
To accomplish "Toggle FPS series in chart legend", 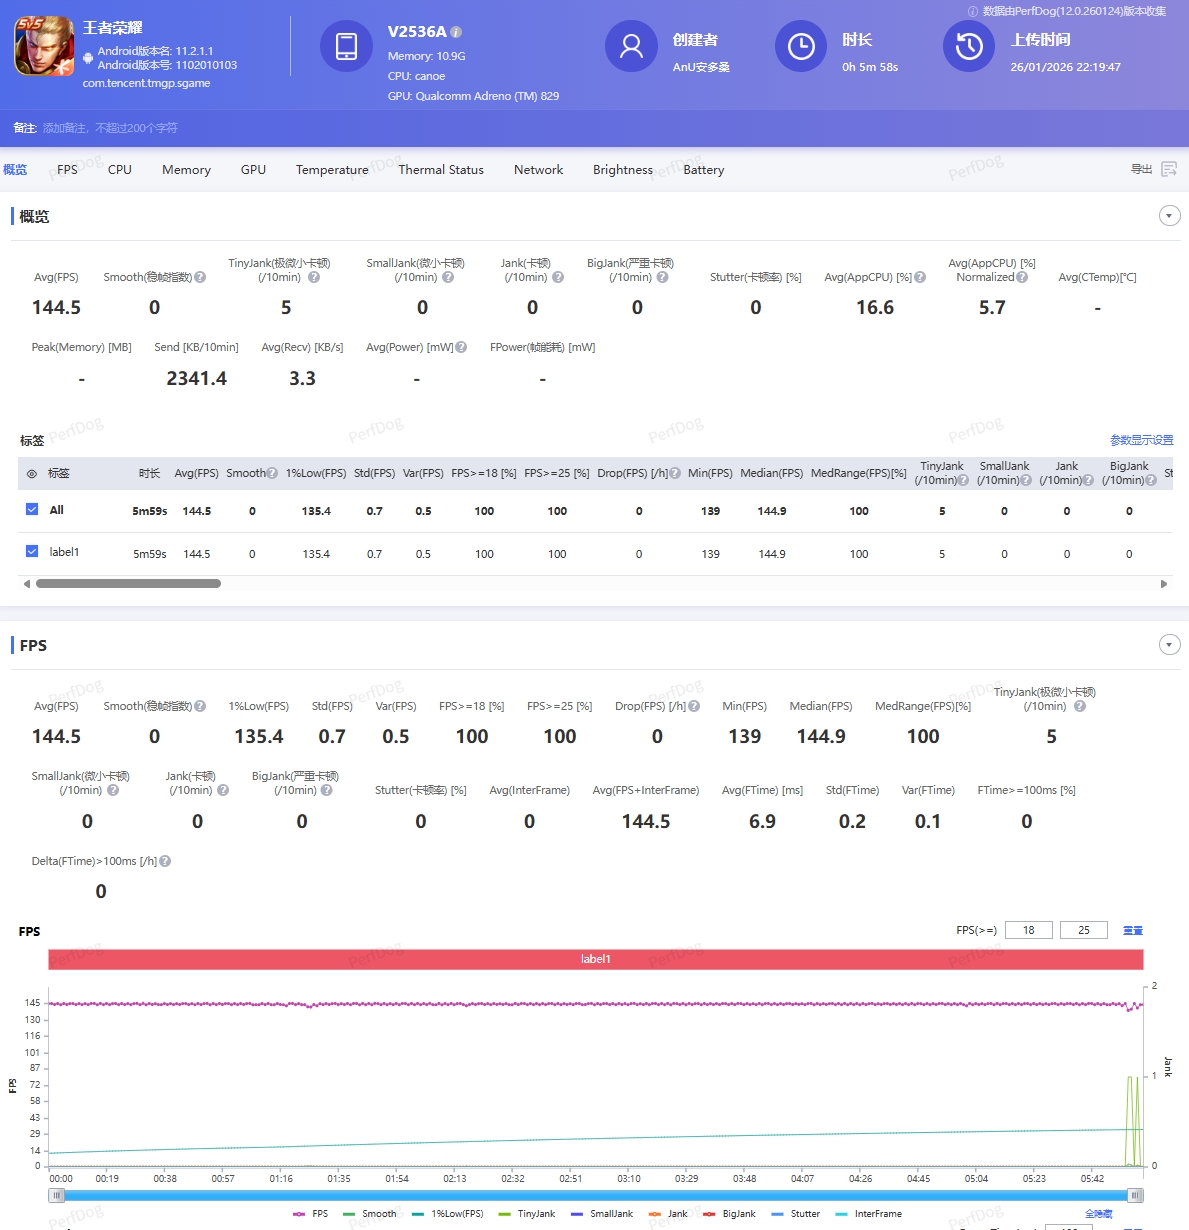I will coord(310,1214).
